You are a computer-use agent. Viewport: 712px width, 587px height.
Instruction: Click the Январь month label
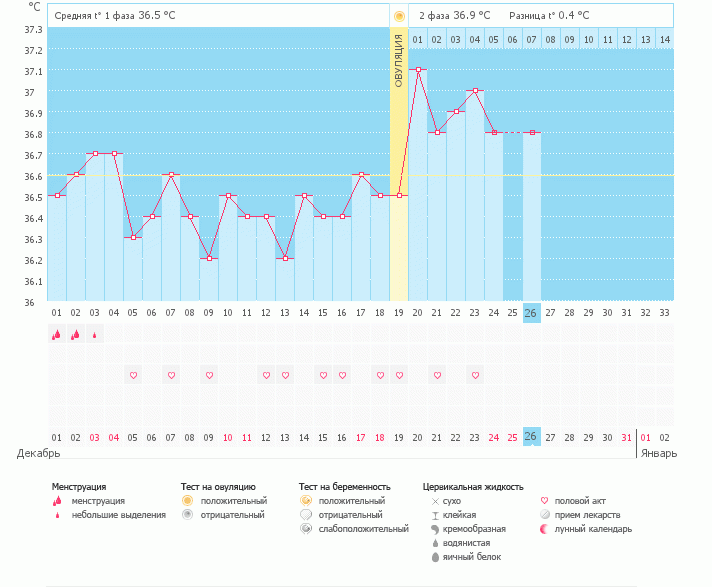click(658, 453)
